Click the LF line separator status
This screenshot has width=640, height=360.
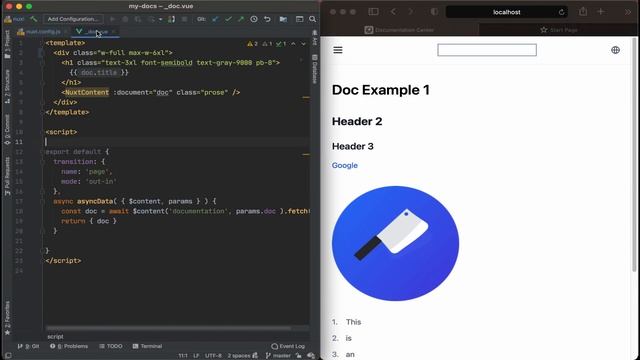point(196,356)
